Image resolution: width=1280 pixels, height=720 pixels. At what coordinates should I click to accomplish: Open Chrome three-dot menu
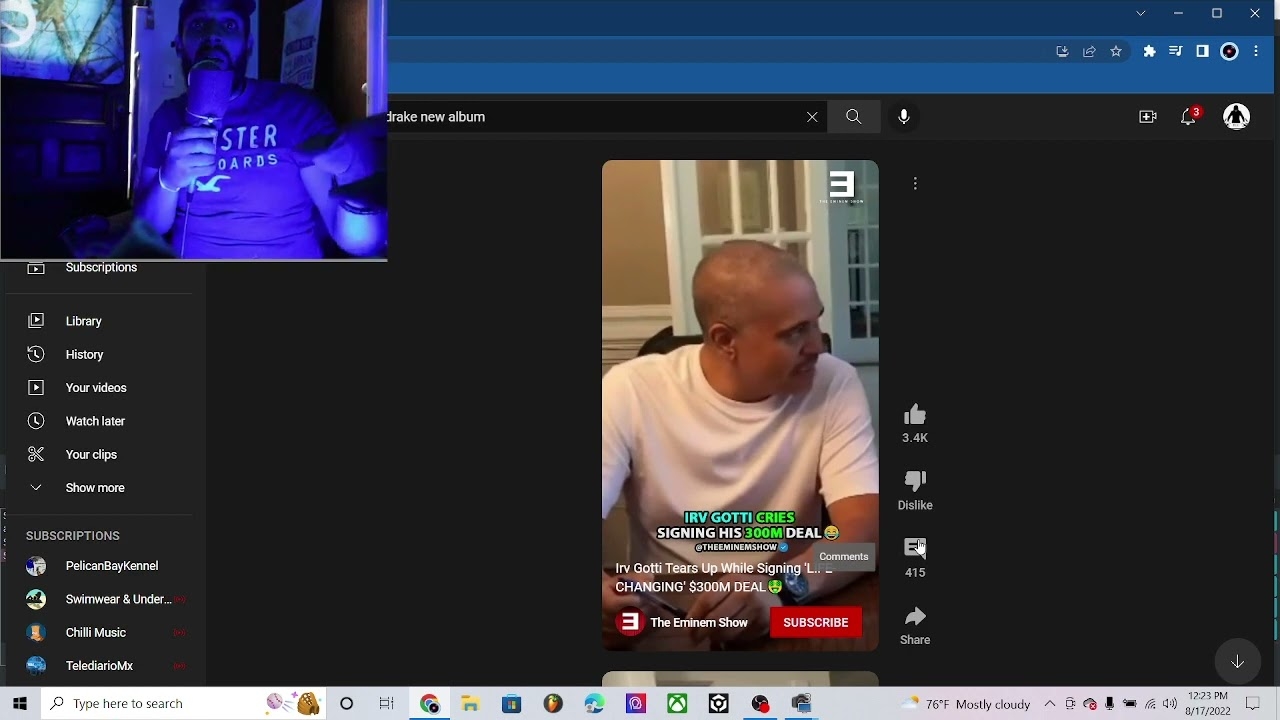pyautogui.click(x=1256, y=51)
